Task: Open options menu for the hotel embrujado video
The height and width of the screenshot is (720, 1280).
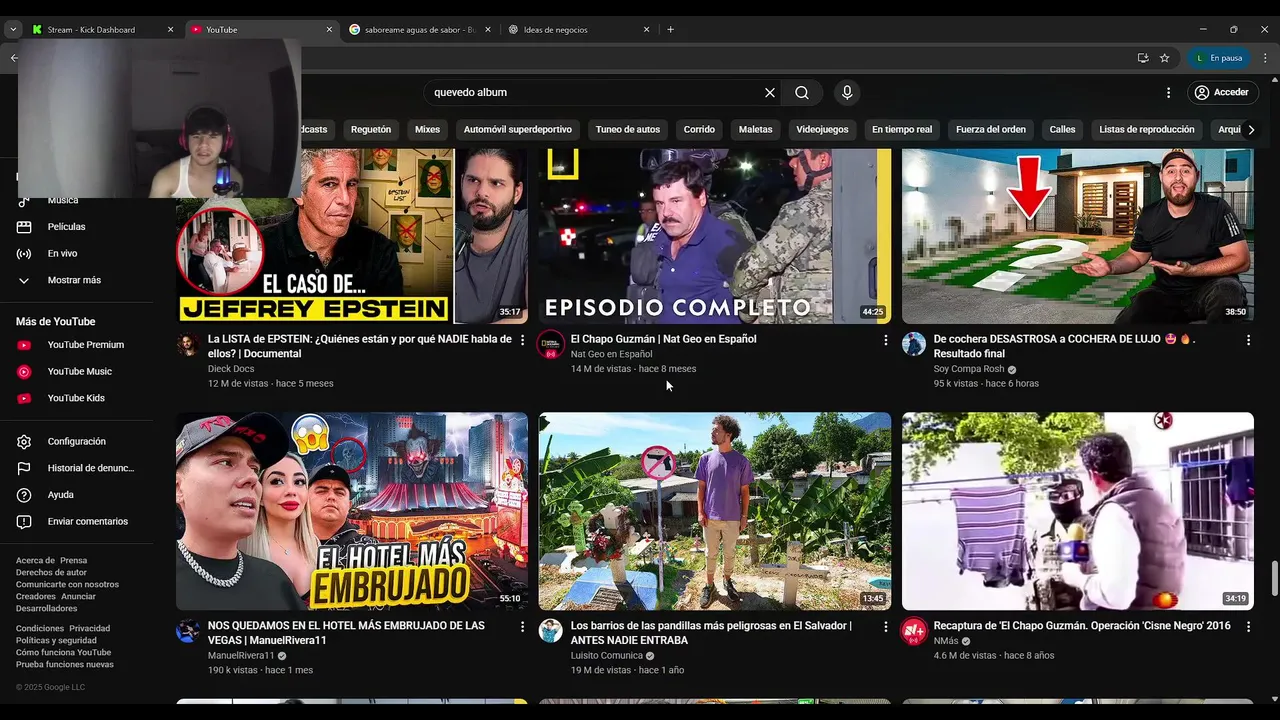Action: pos(522,626)
